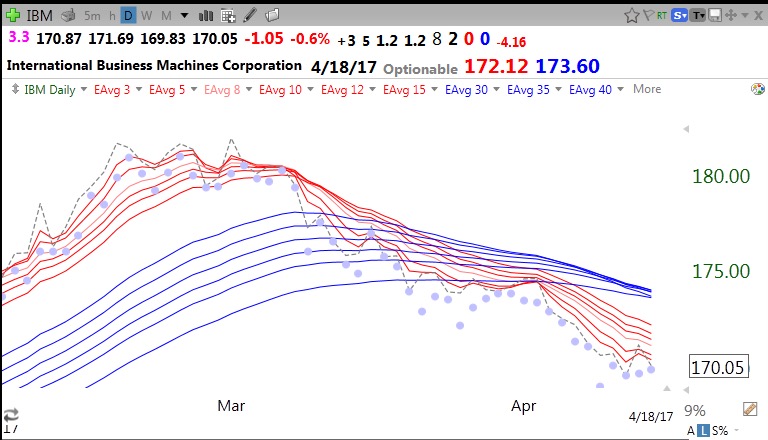Click the IBM ticker symbol field
This screenshot has width=768, height=440.
coord(39,16)
